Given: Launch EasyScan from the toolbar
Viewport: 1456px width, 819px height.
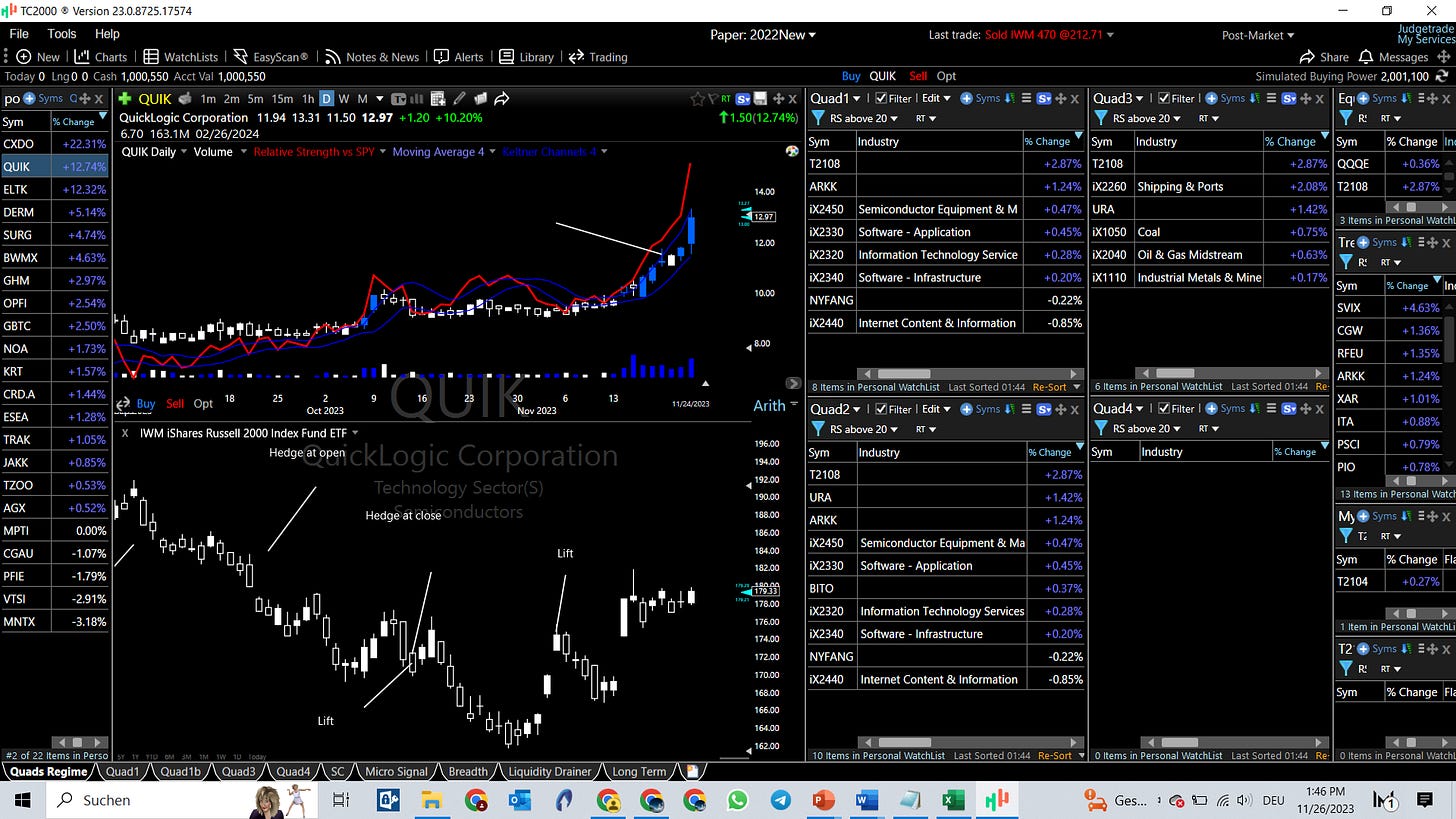Looking at the screenshot, I should (271, 57).
